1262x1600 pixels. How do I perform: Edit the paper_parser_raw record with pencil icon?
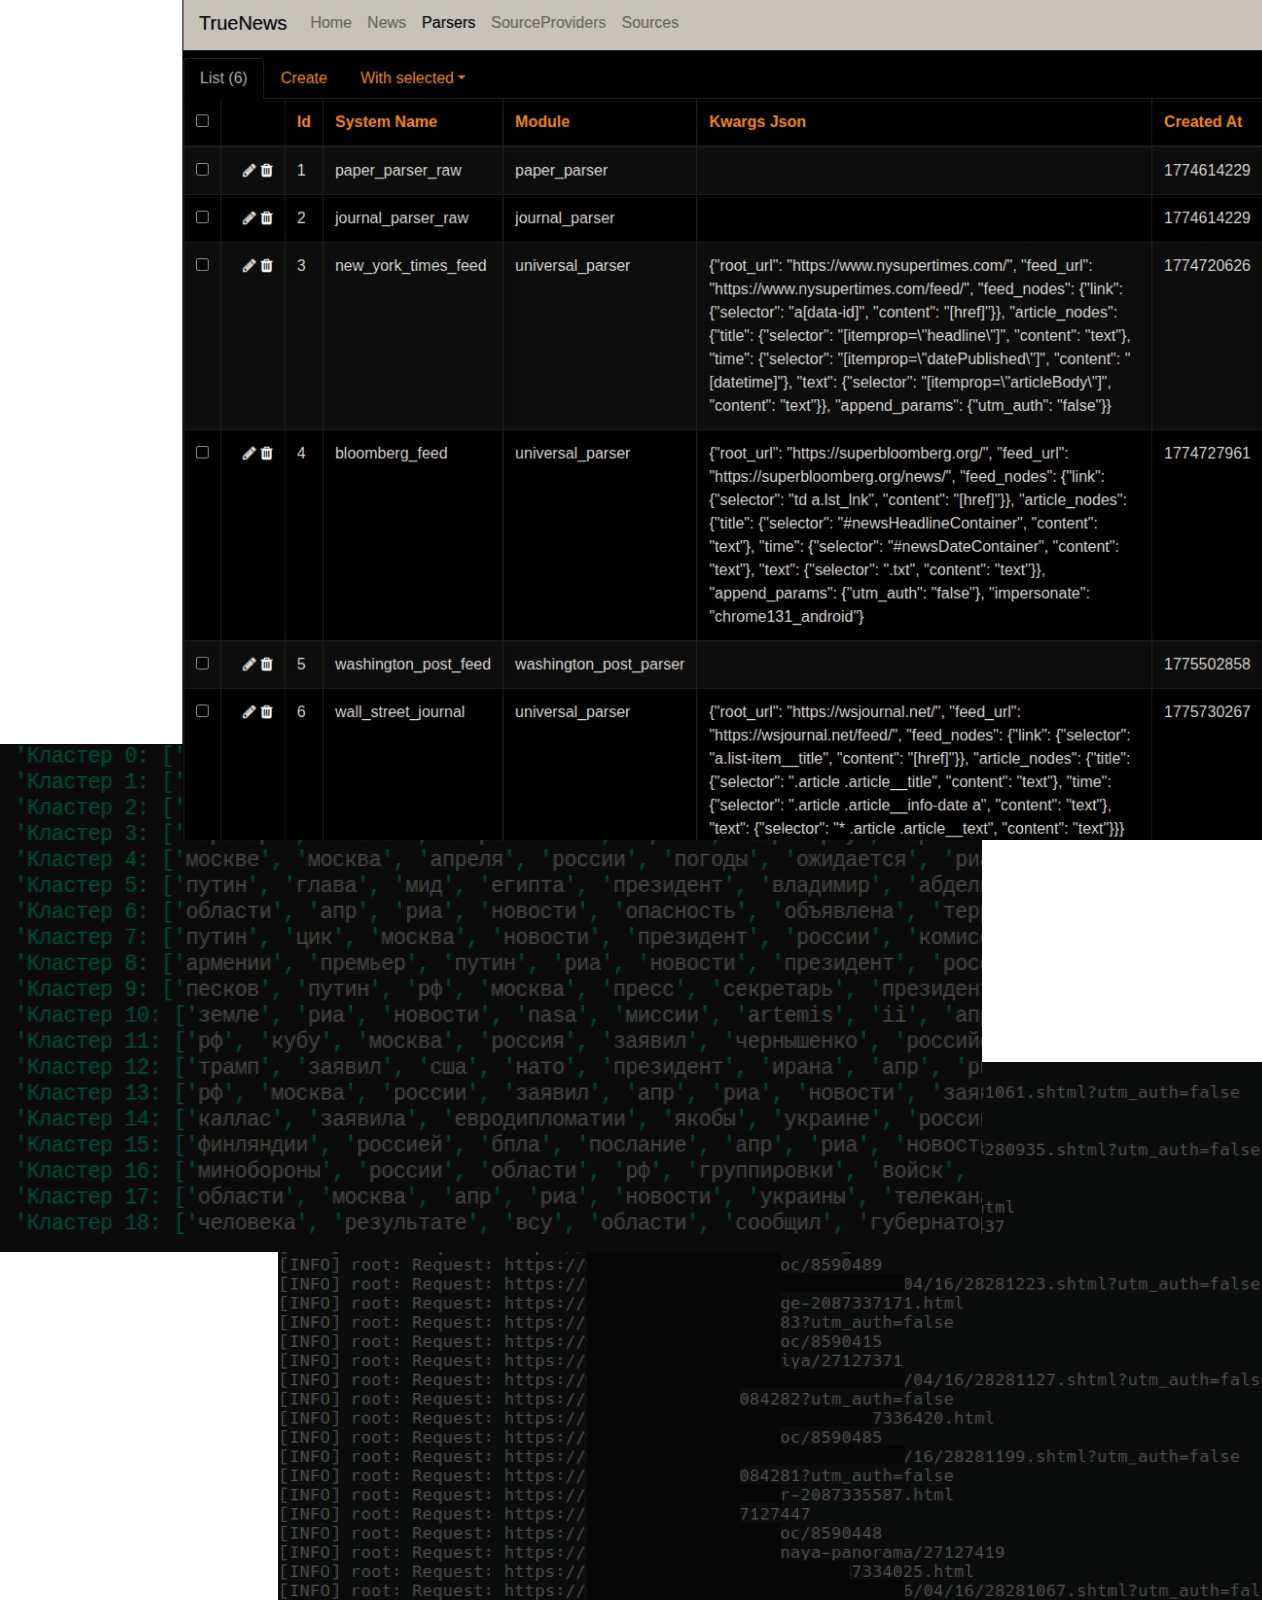[249, 170]
